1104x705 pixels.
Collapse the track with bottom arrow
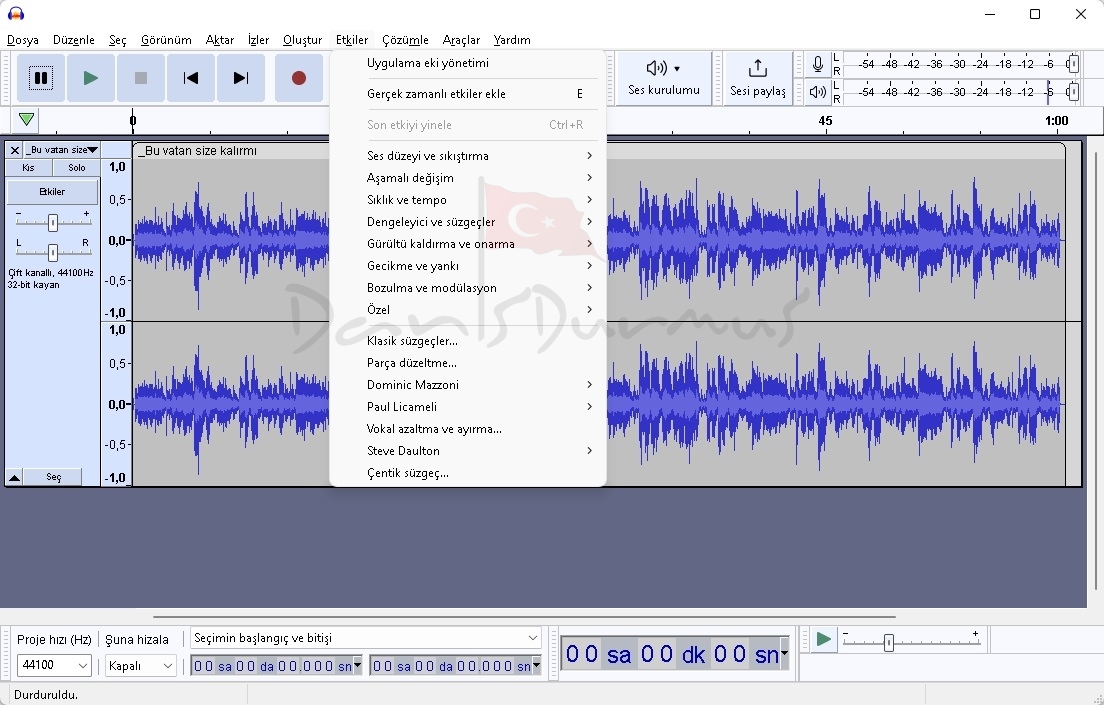[x=14, y=478]
